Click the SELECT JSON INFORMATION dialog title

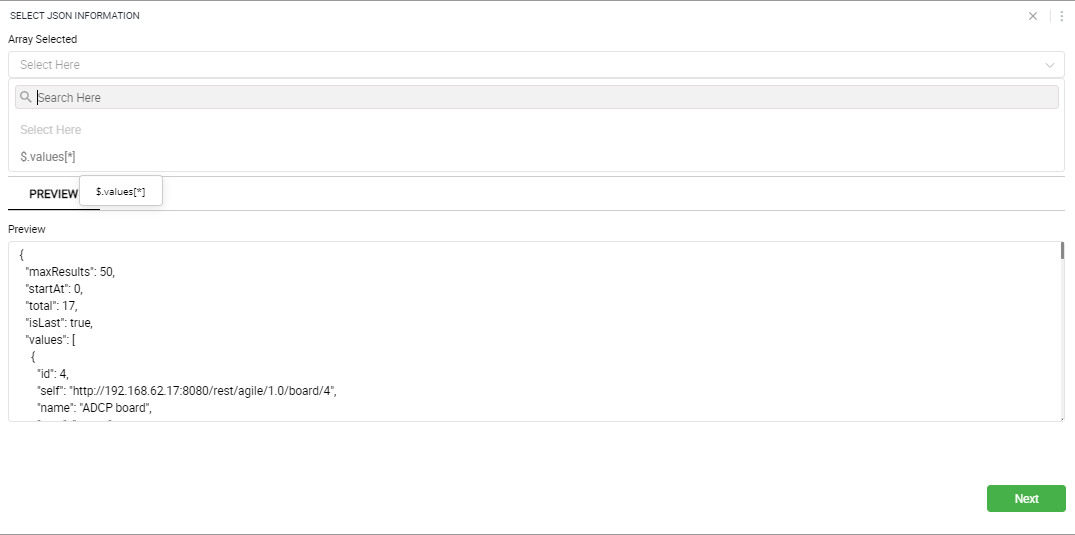(75, 16)
